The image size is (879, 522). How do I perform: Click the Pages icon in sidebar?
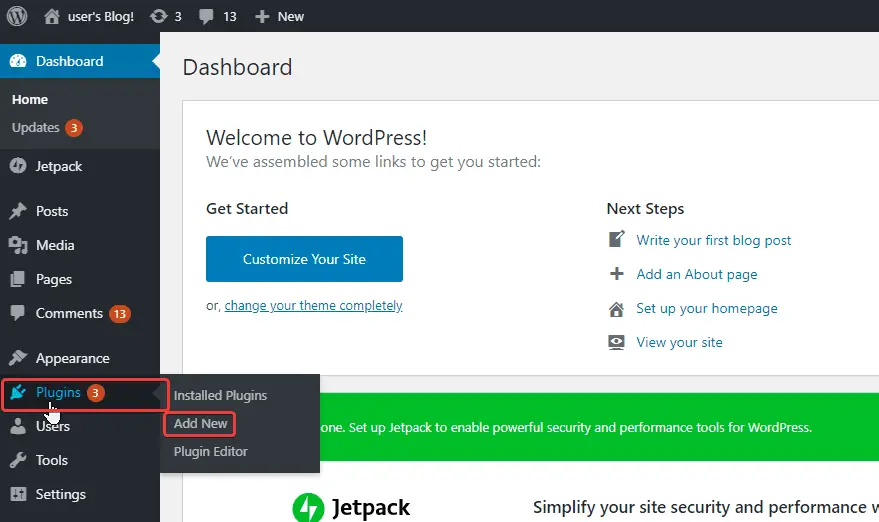pos(18,279)
